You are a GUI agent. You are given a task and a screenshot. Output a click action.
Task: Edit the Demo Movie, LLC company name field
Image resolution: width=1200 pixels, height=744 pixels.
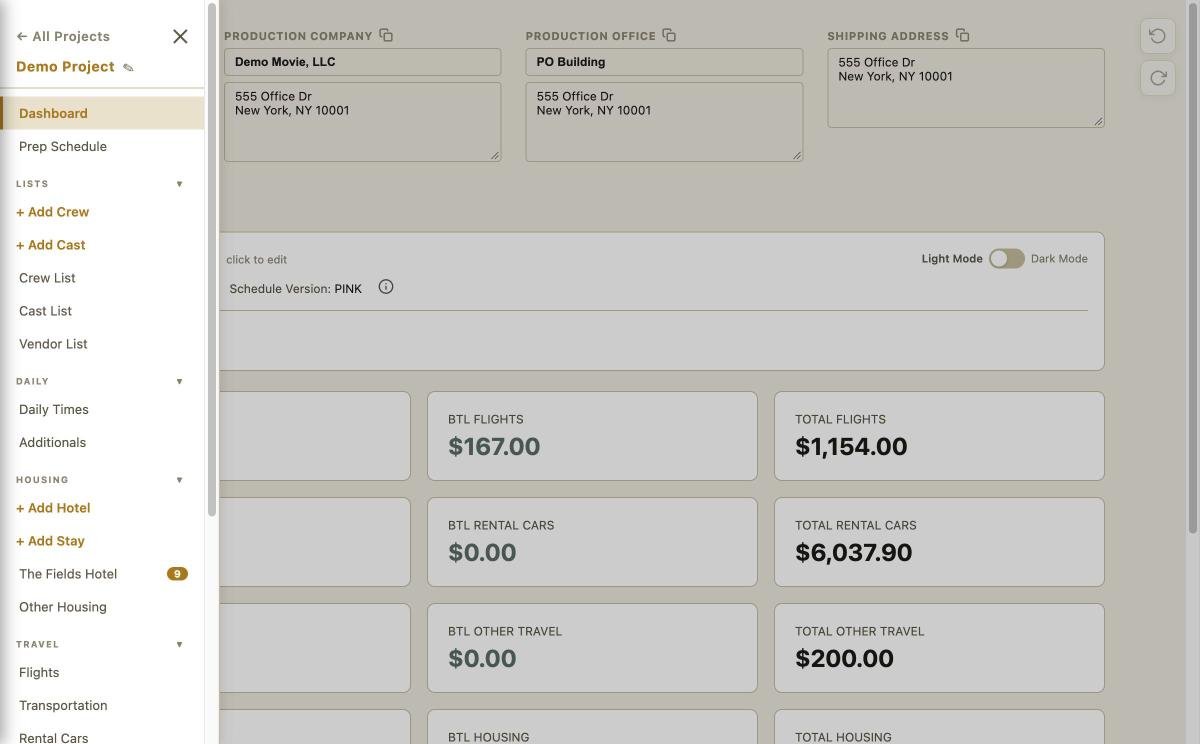click(x=362, y=62)
